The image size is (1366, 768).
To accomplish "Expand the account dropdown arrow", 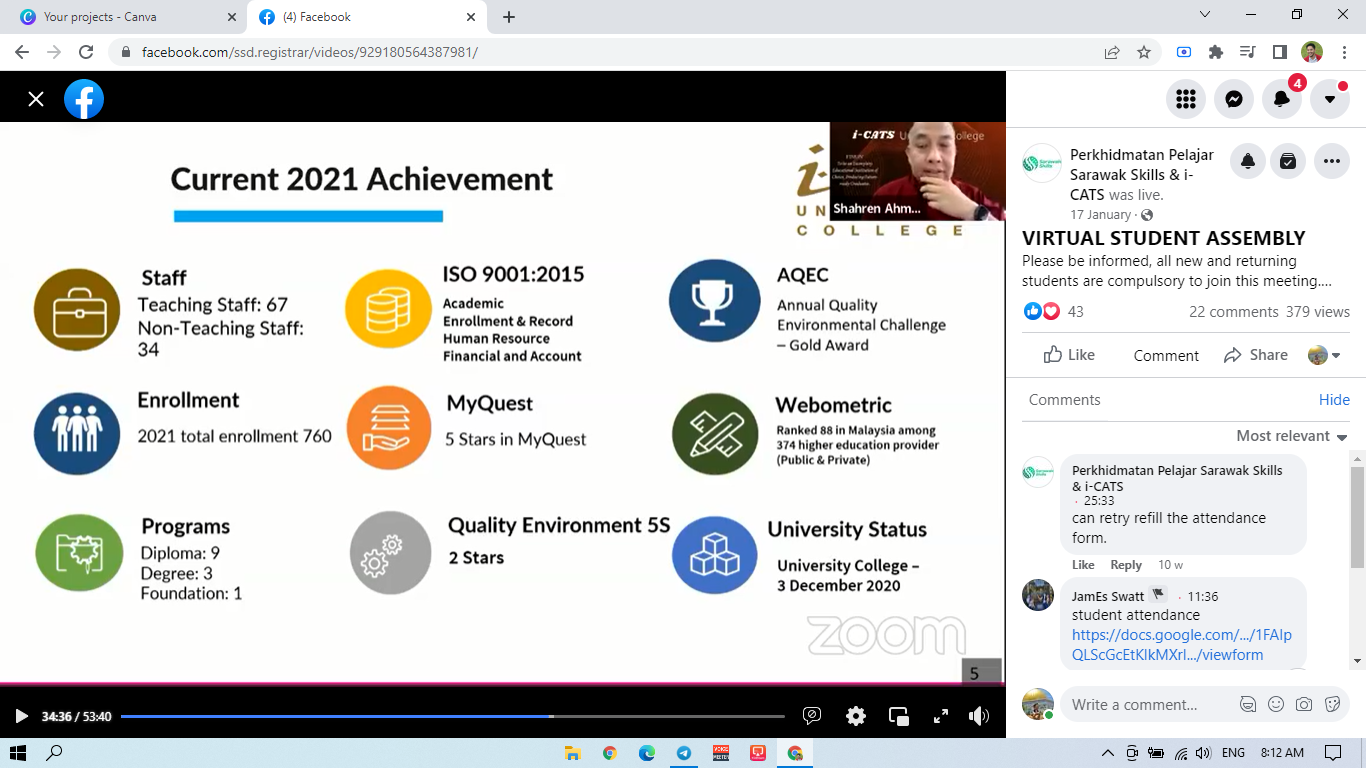I will 1330,99.
